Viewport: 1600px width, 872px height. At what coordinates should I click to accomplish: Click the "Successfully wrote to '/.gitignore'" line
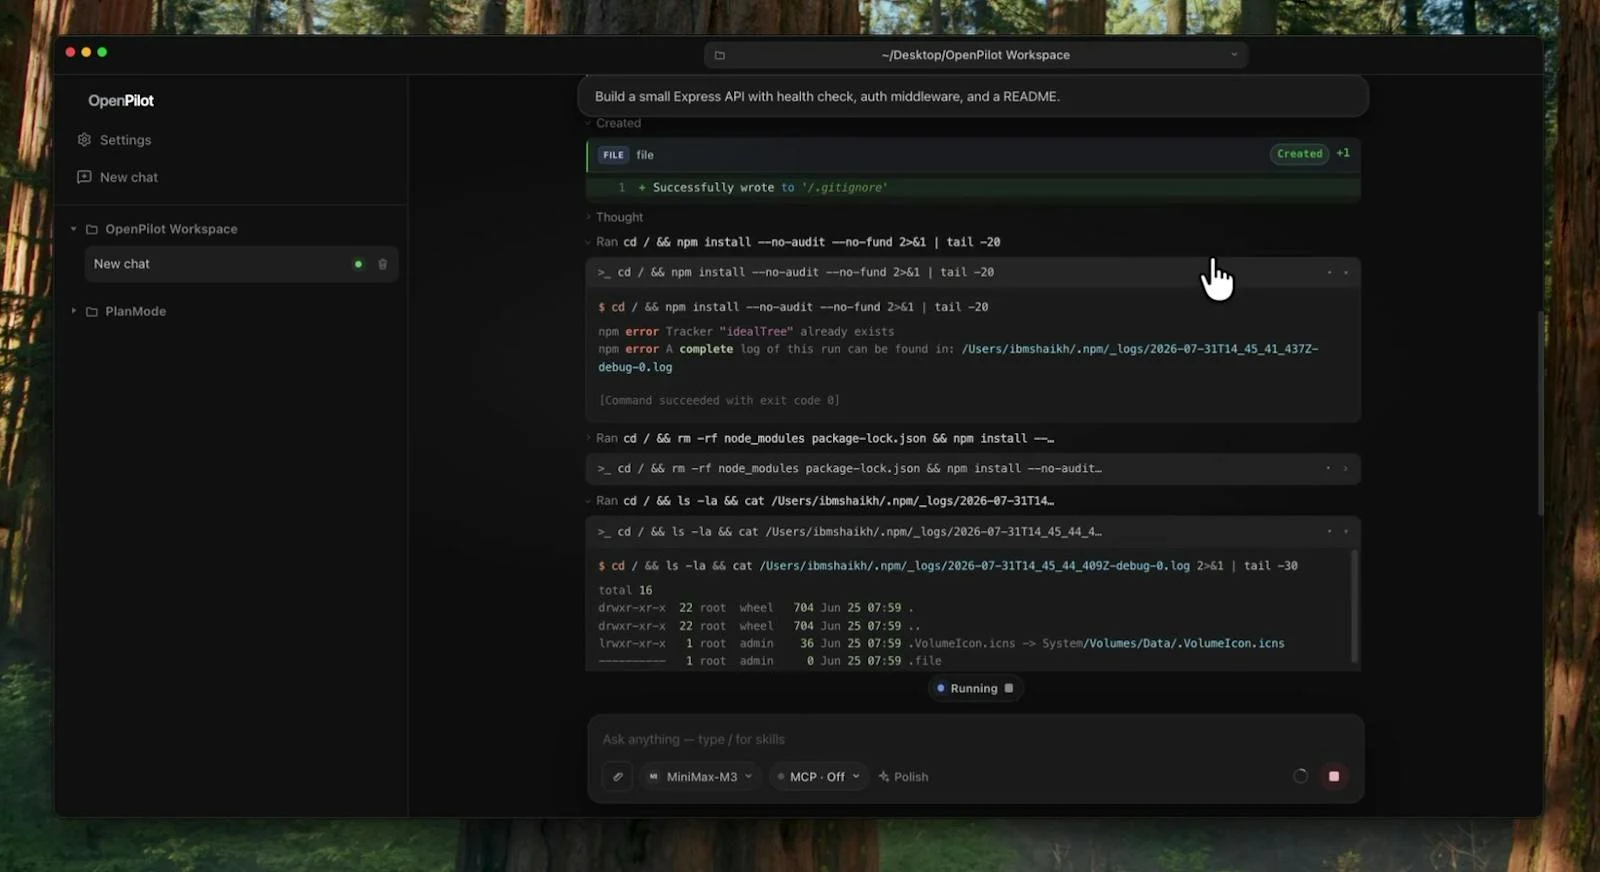click(x=770, y=188)
